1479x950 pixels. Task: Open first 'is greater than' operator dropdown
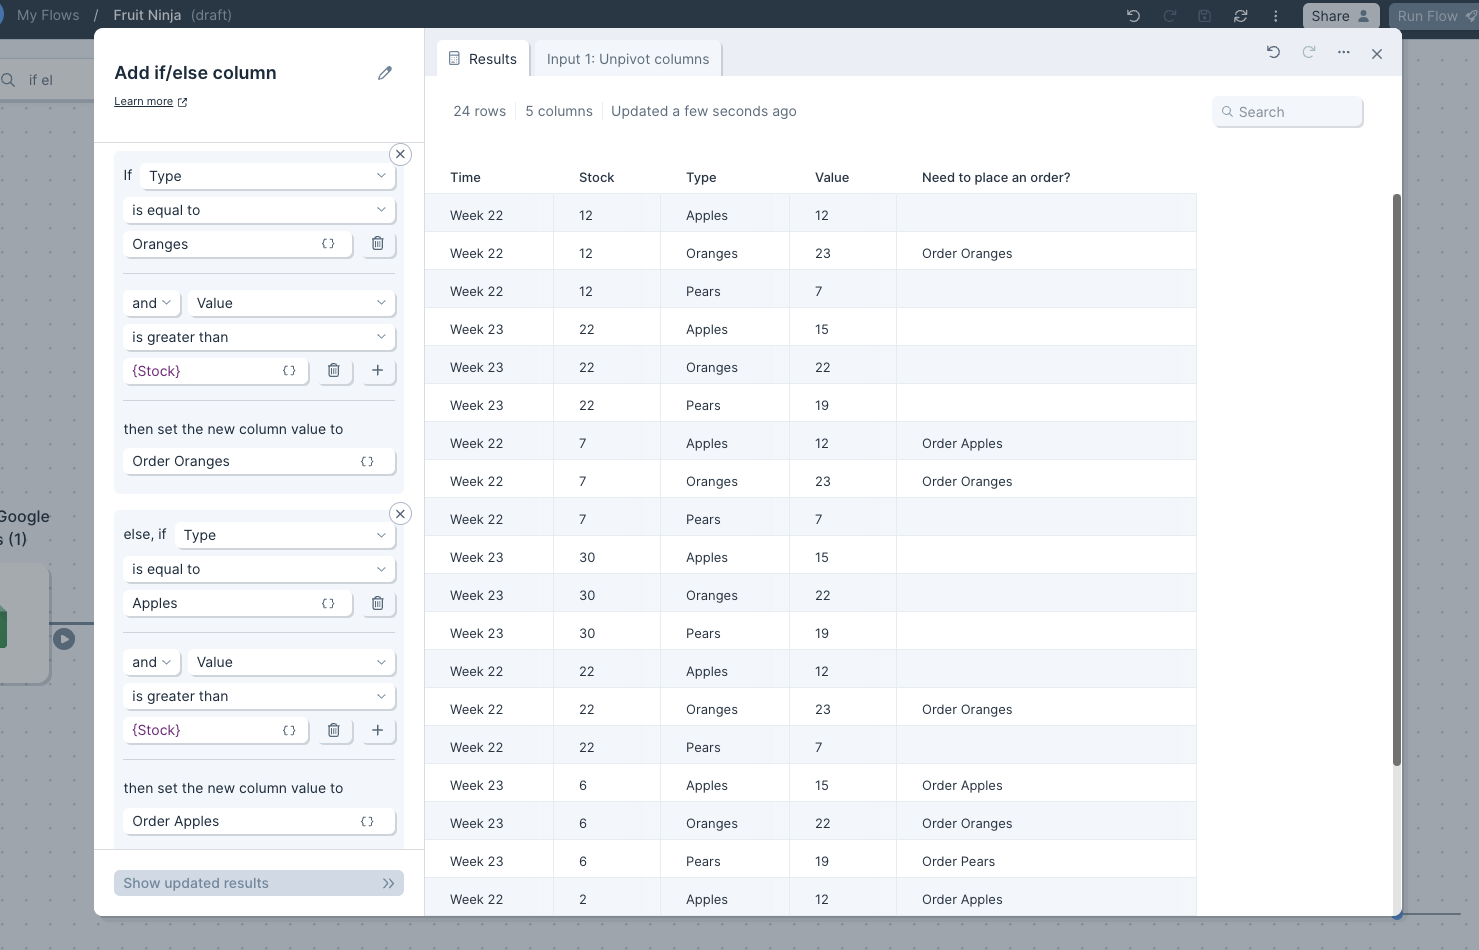[259, 337]
